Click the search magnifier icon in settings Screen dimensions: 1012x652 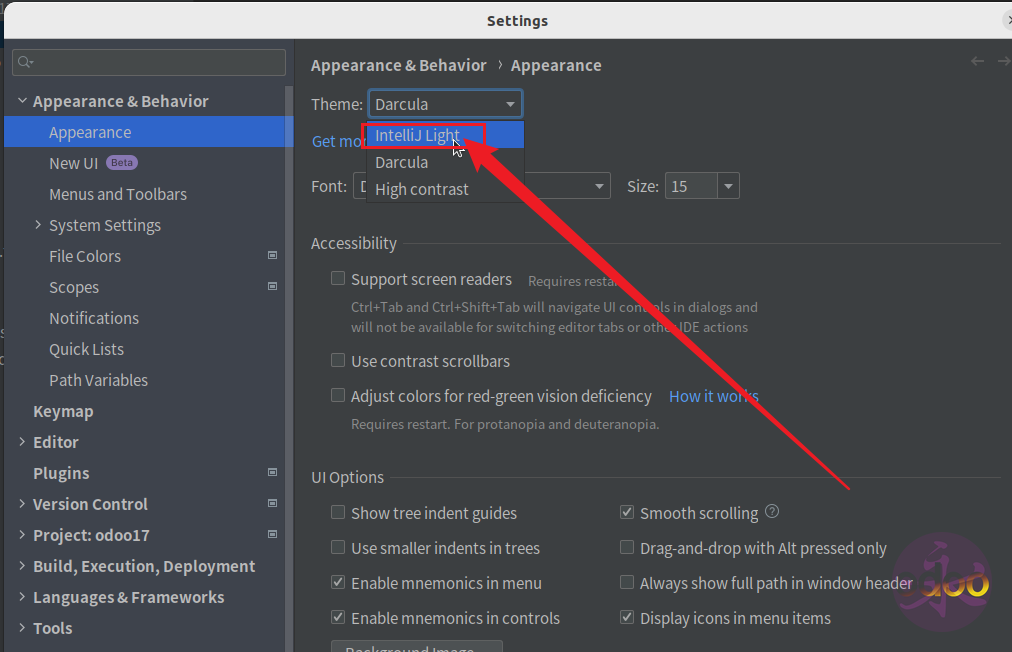tap(25, 62)
